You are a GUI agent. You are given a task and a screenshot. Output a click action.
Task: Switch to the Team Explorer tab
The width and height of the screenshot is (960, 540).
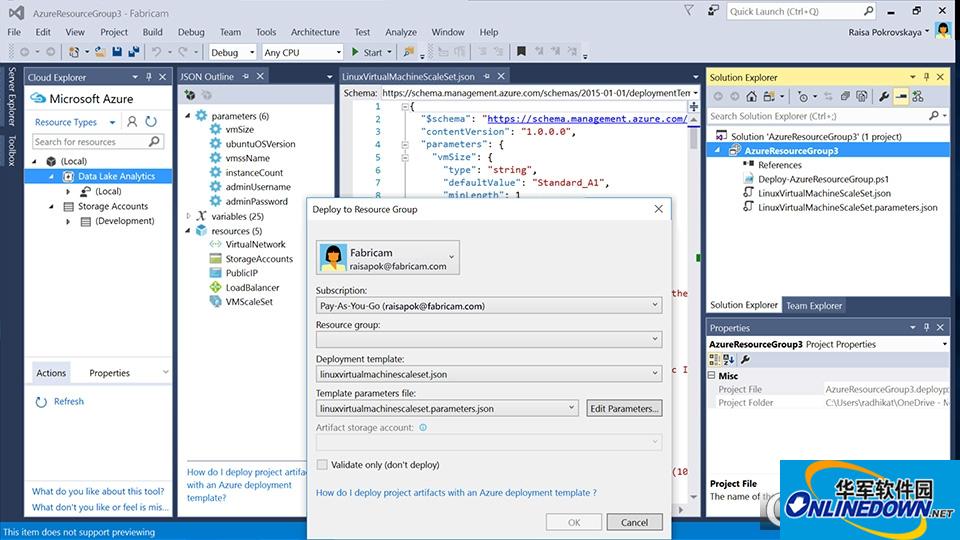[x=814, y=306]
